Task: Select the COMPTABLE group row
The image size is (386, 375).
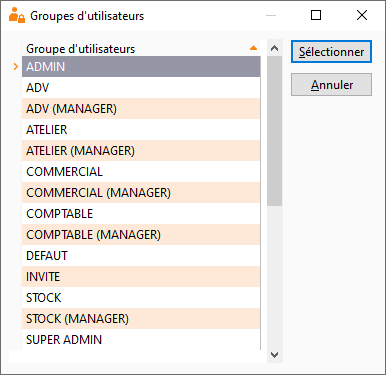Action: (x=141, y=214)
